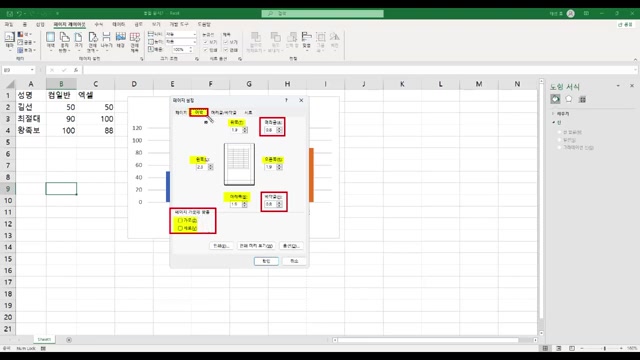Click the Print button in Page Setup dialog
The width and height of the screenshot is (640, 360).
[x=221, y=246]
